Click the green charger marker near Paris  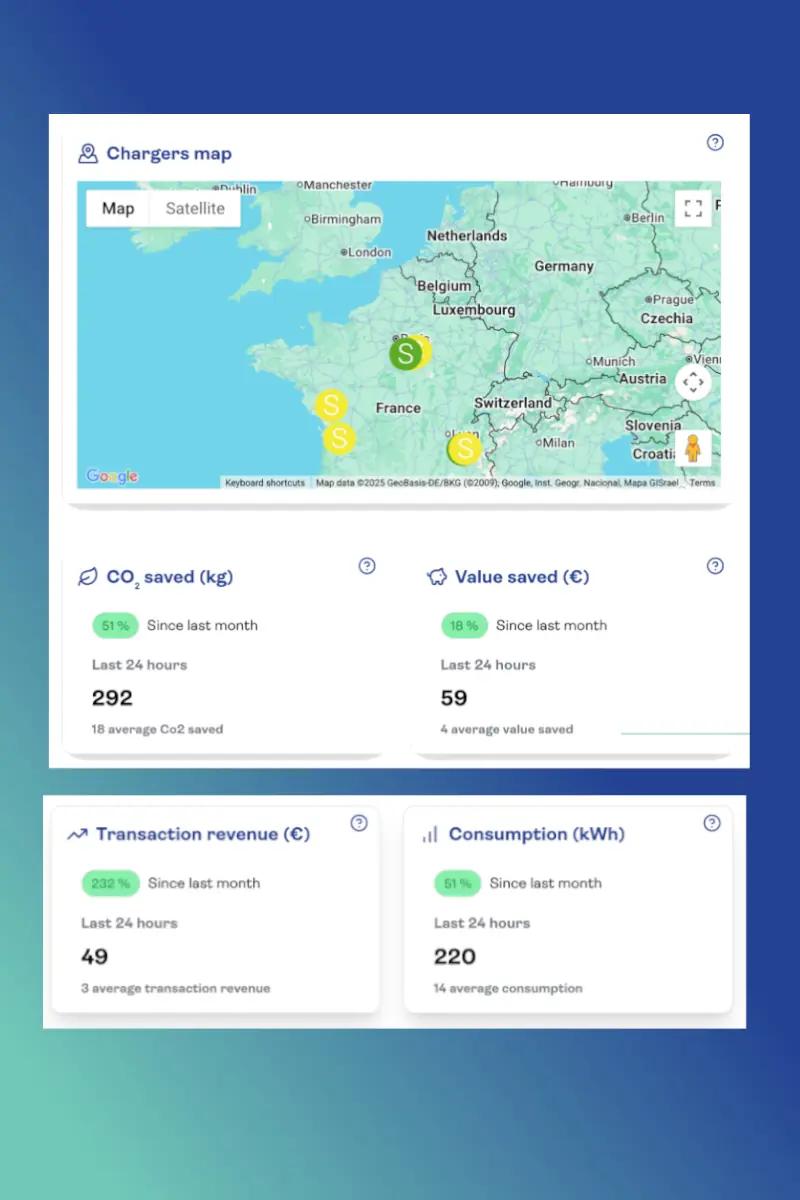[x=405, y=353]
